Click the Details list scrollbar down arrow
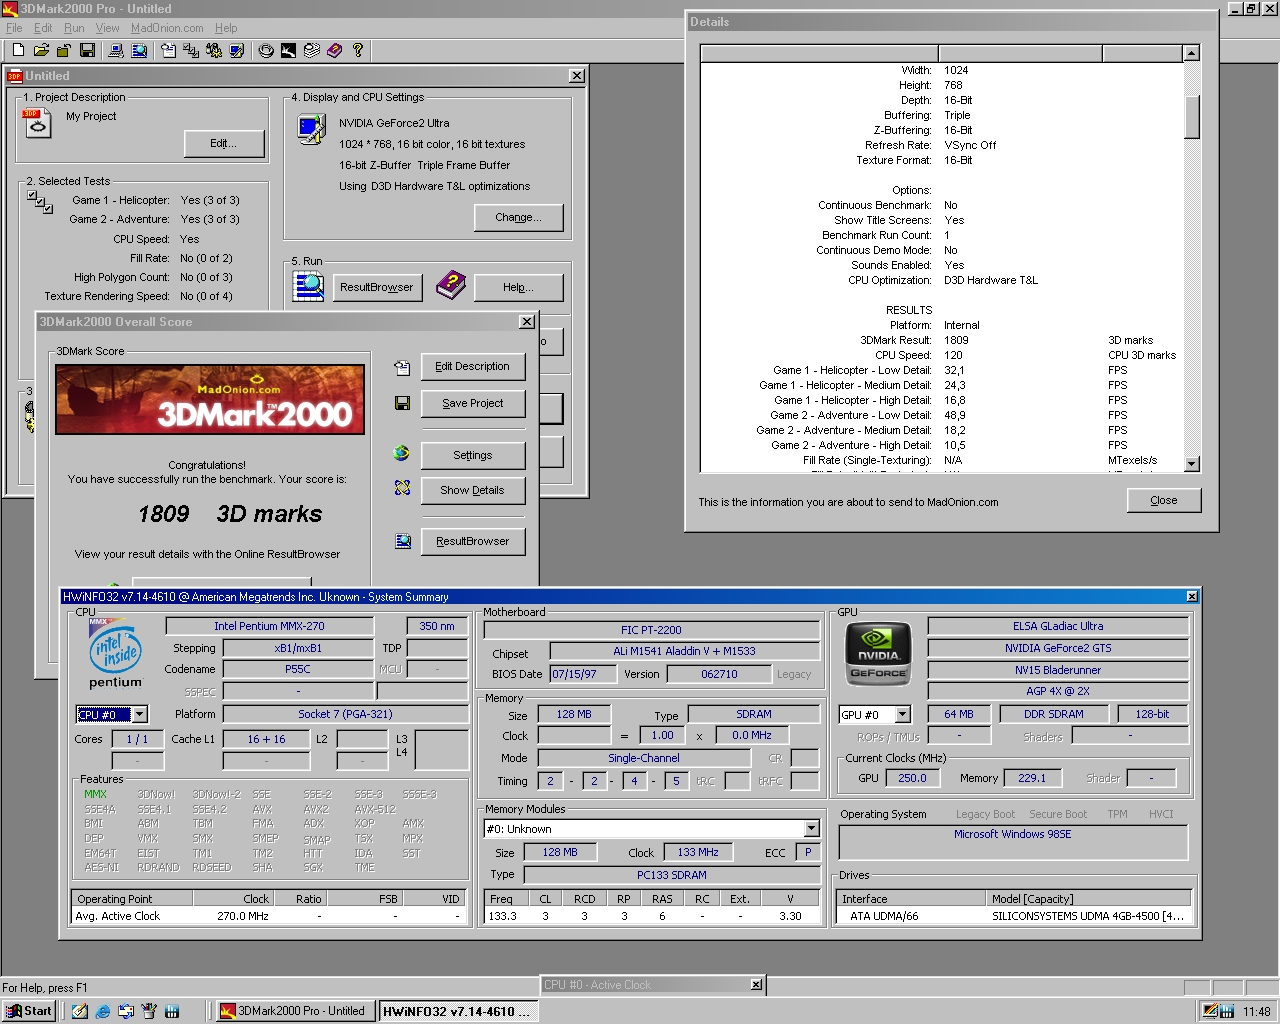The height and width of the screenshot is (1024, 1280). pos(1191,463)
